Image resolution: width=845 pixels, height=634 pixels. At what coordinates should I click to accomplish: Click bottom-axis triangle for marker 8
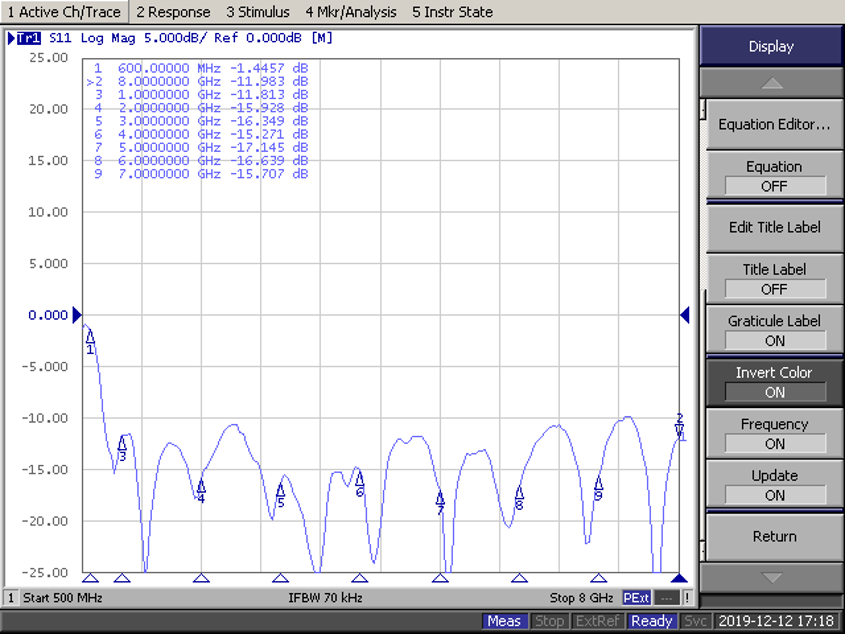pyautogui.click(x=519, y=578)
